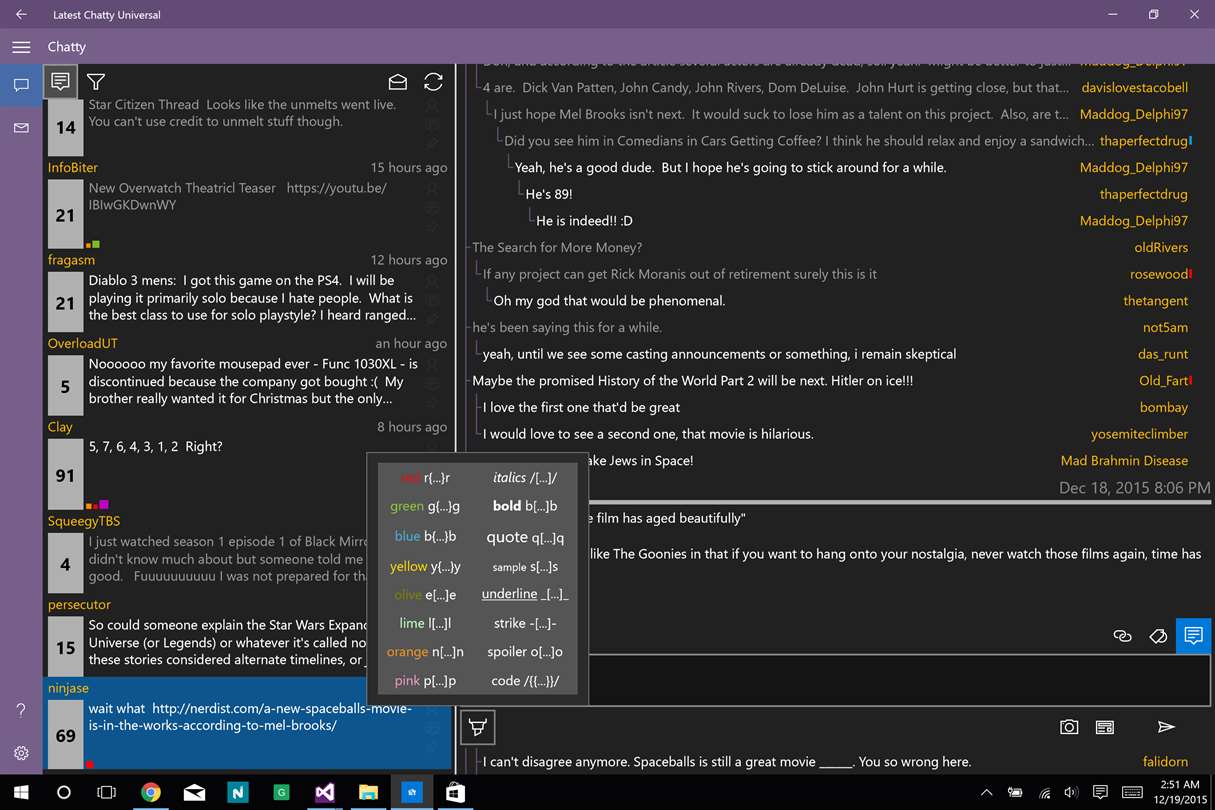
Task: Open File Explorer from taskbar
Action: pyautogui.click(x=368, y=792)
